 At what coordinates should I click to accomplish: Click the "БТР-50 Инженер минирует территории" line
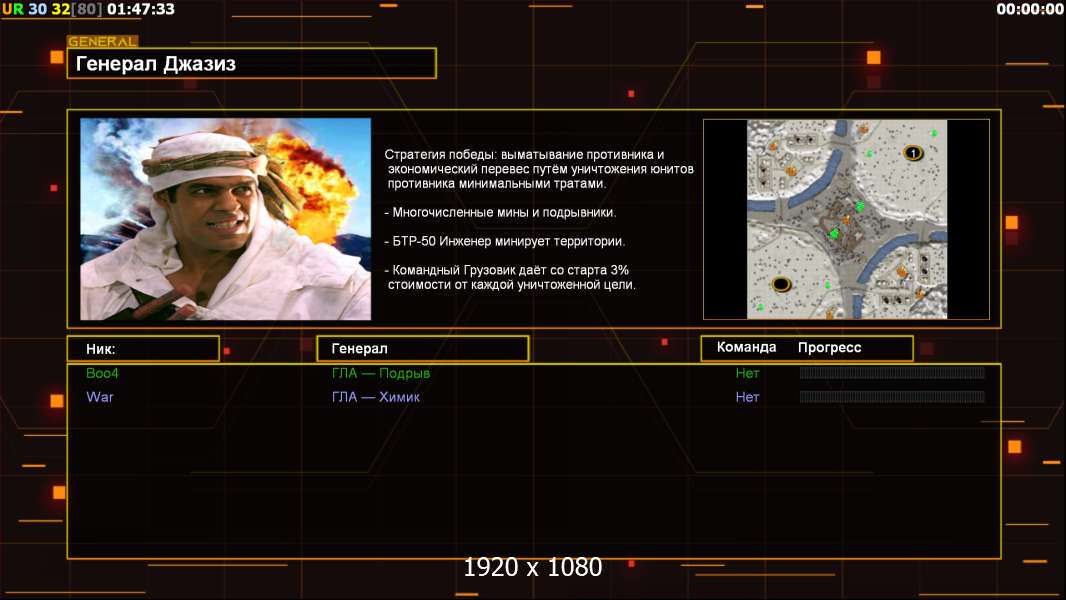click(x=504, y=241)
